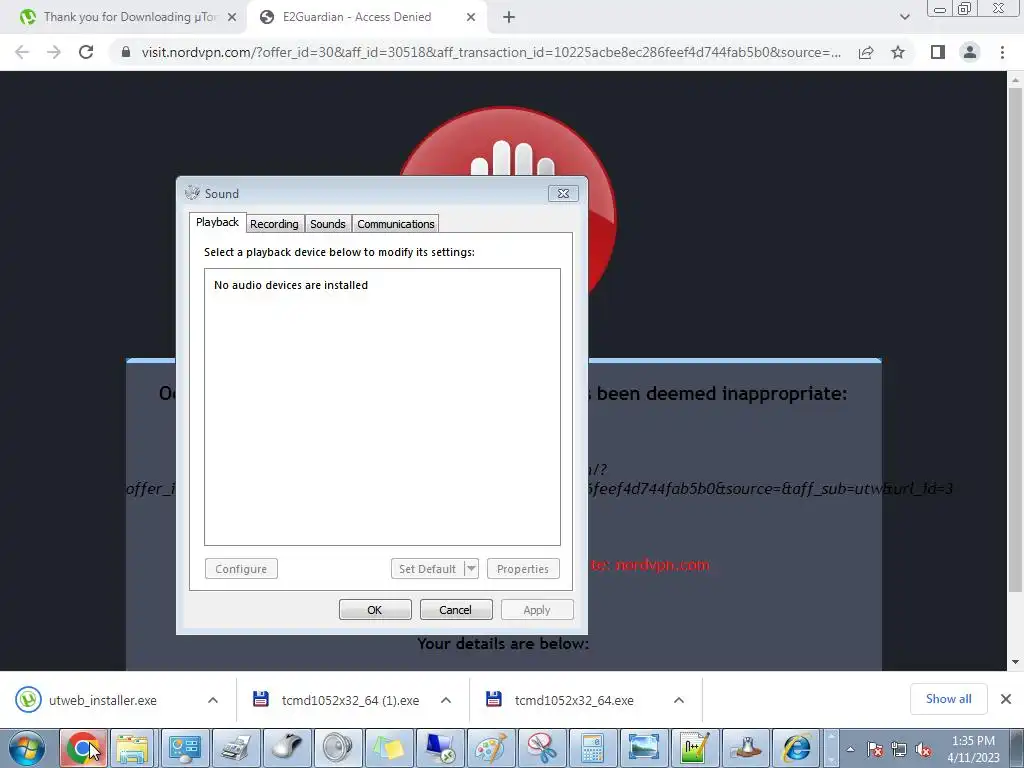Switch to the Sounds tab
The height and width of the screenshot is (768, 1024).
(328, 224)
